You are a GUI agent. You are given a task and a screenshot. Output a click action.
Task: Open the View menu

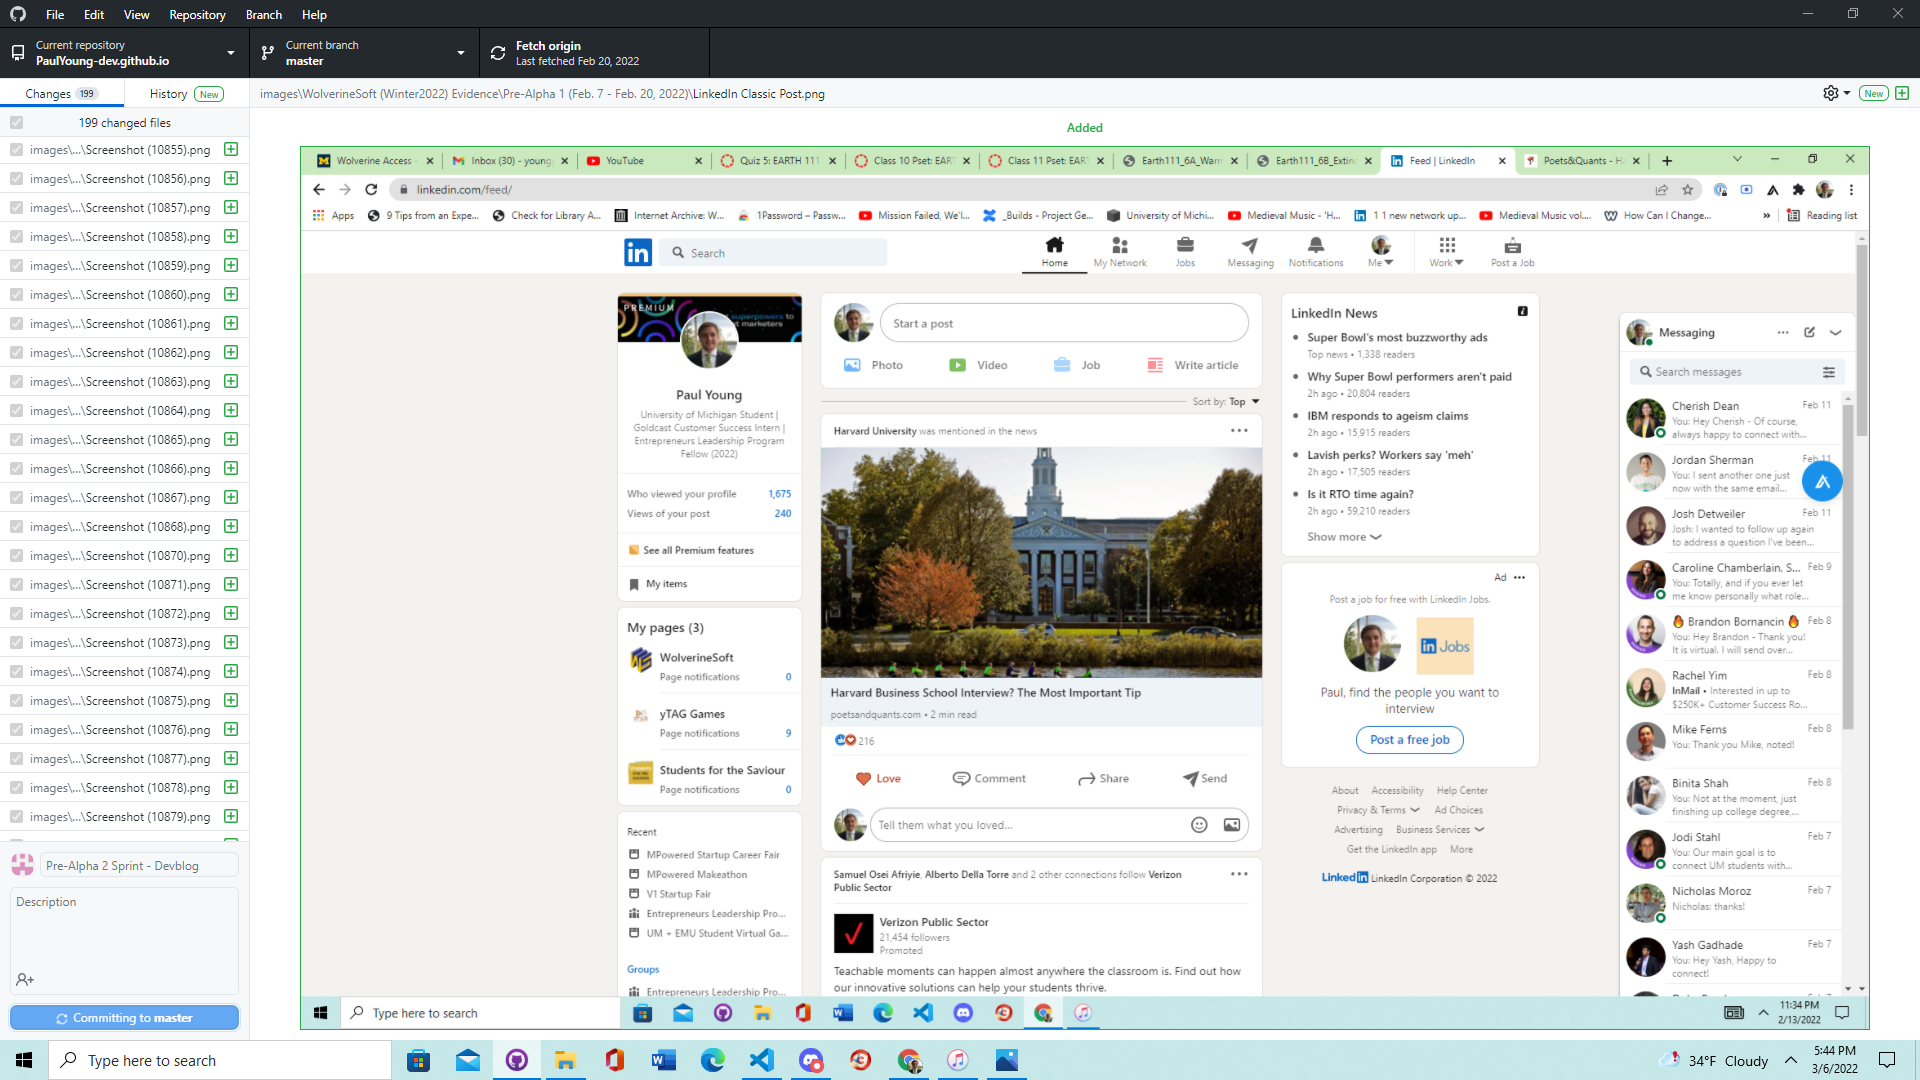136,14
